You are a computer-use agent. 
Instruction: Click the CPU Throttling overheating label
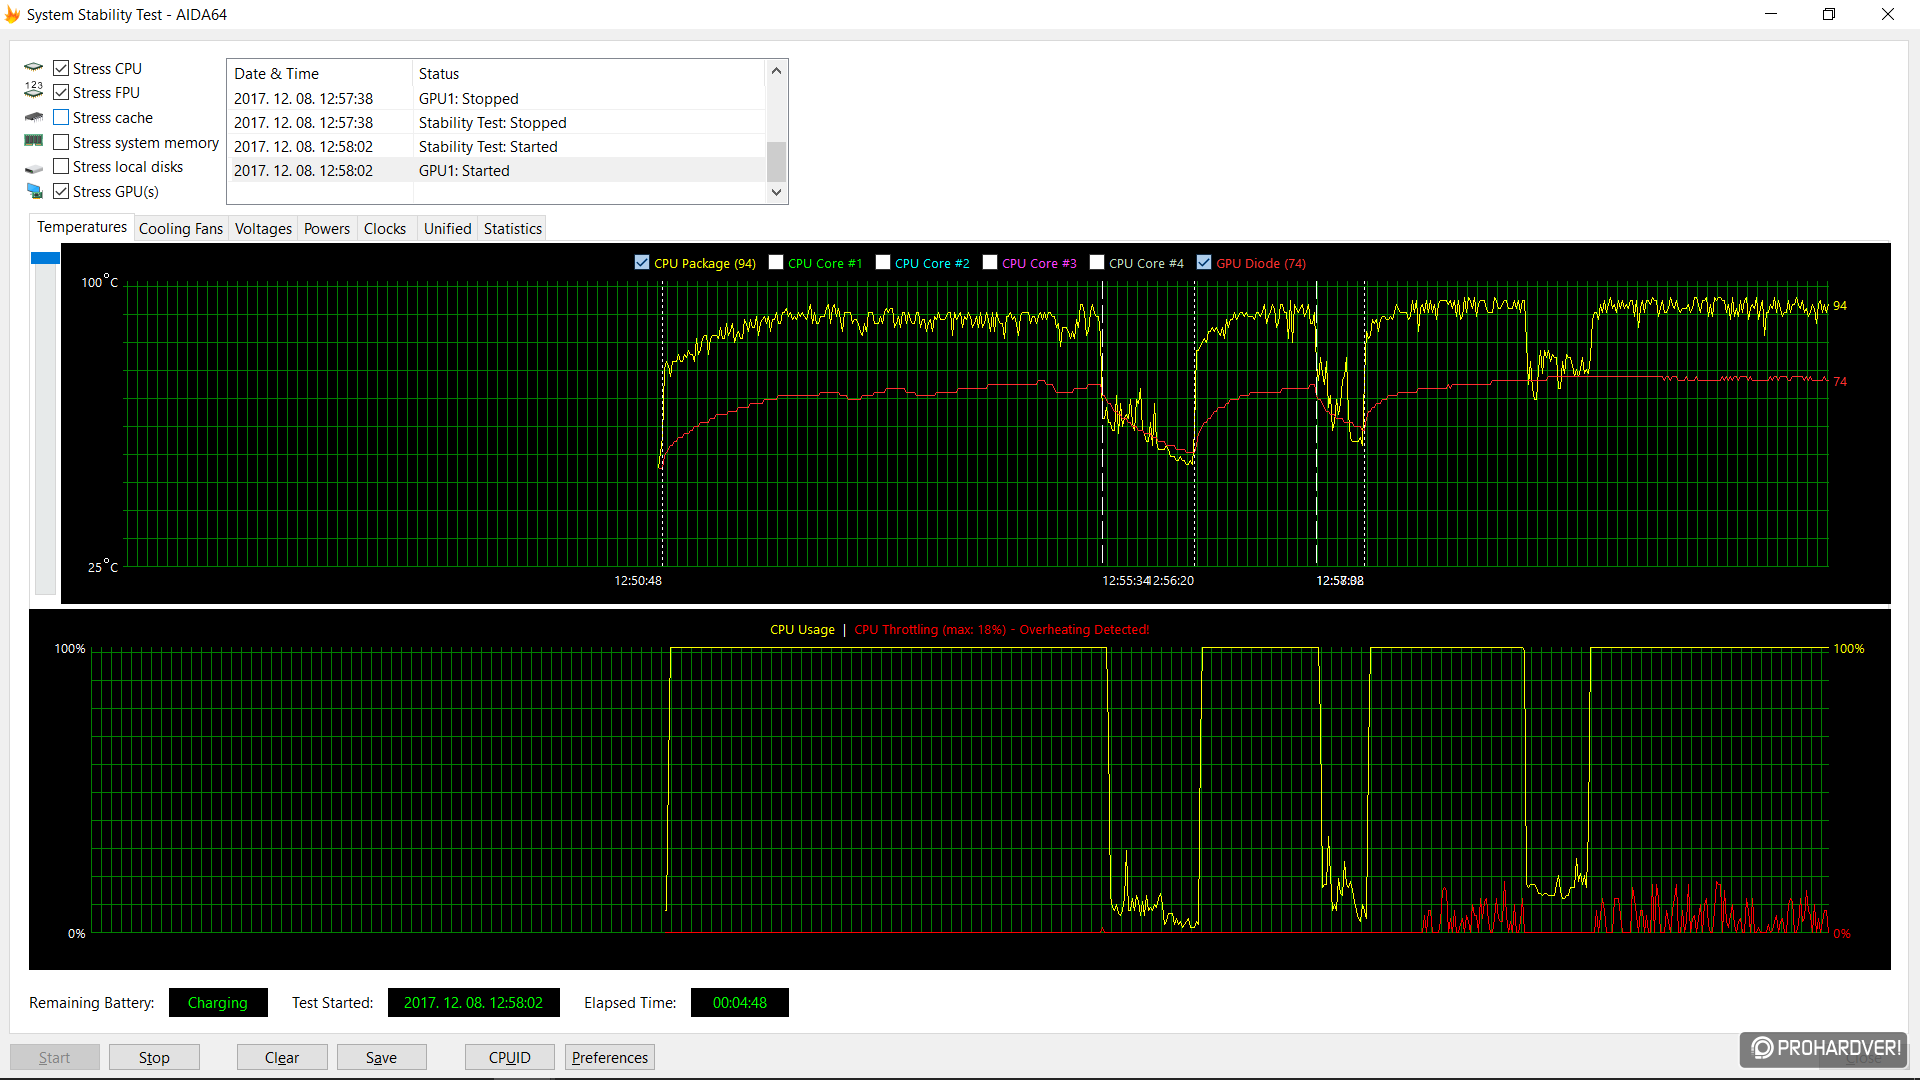coord(1002,629)
